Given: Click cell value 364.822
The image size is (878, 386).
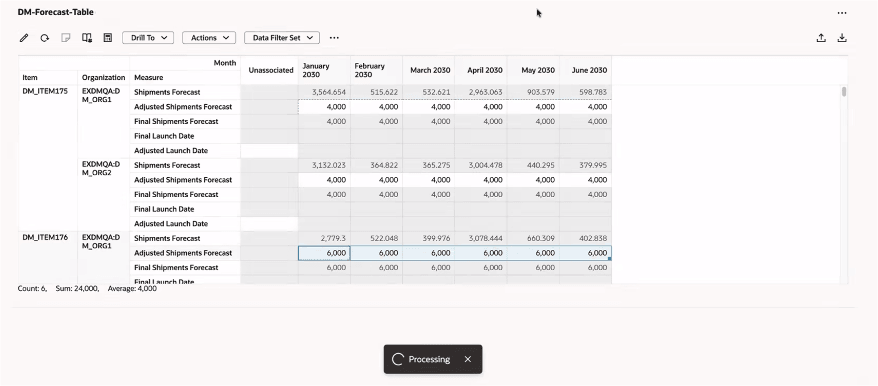Looking at the screenshot, I should pyautogui.click(x=384, y=165).
